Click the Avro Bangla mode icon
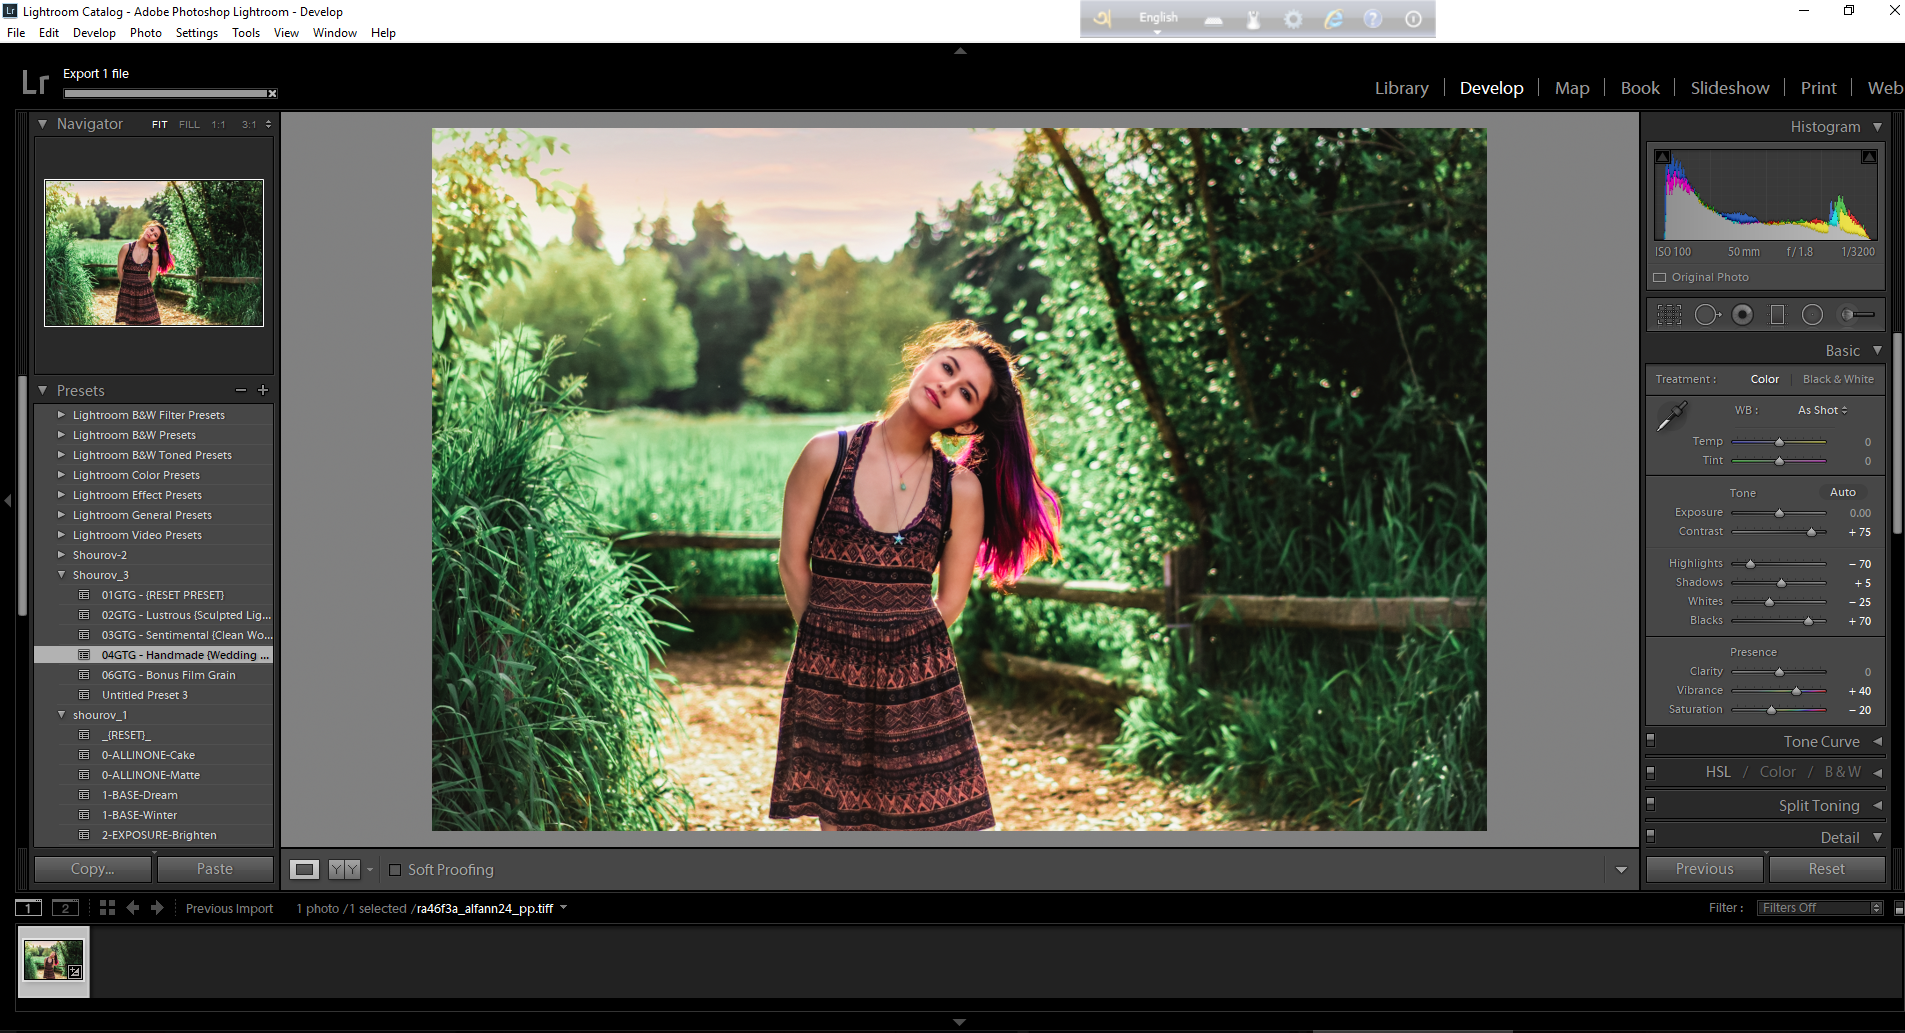The height and width of the screenshot is (1033, 1905). (1102, 19)
